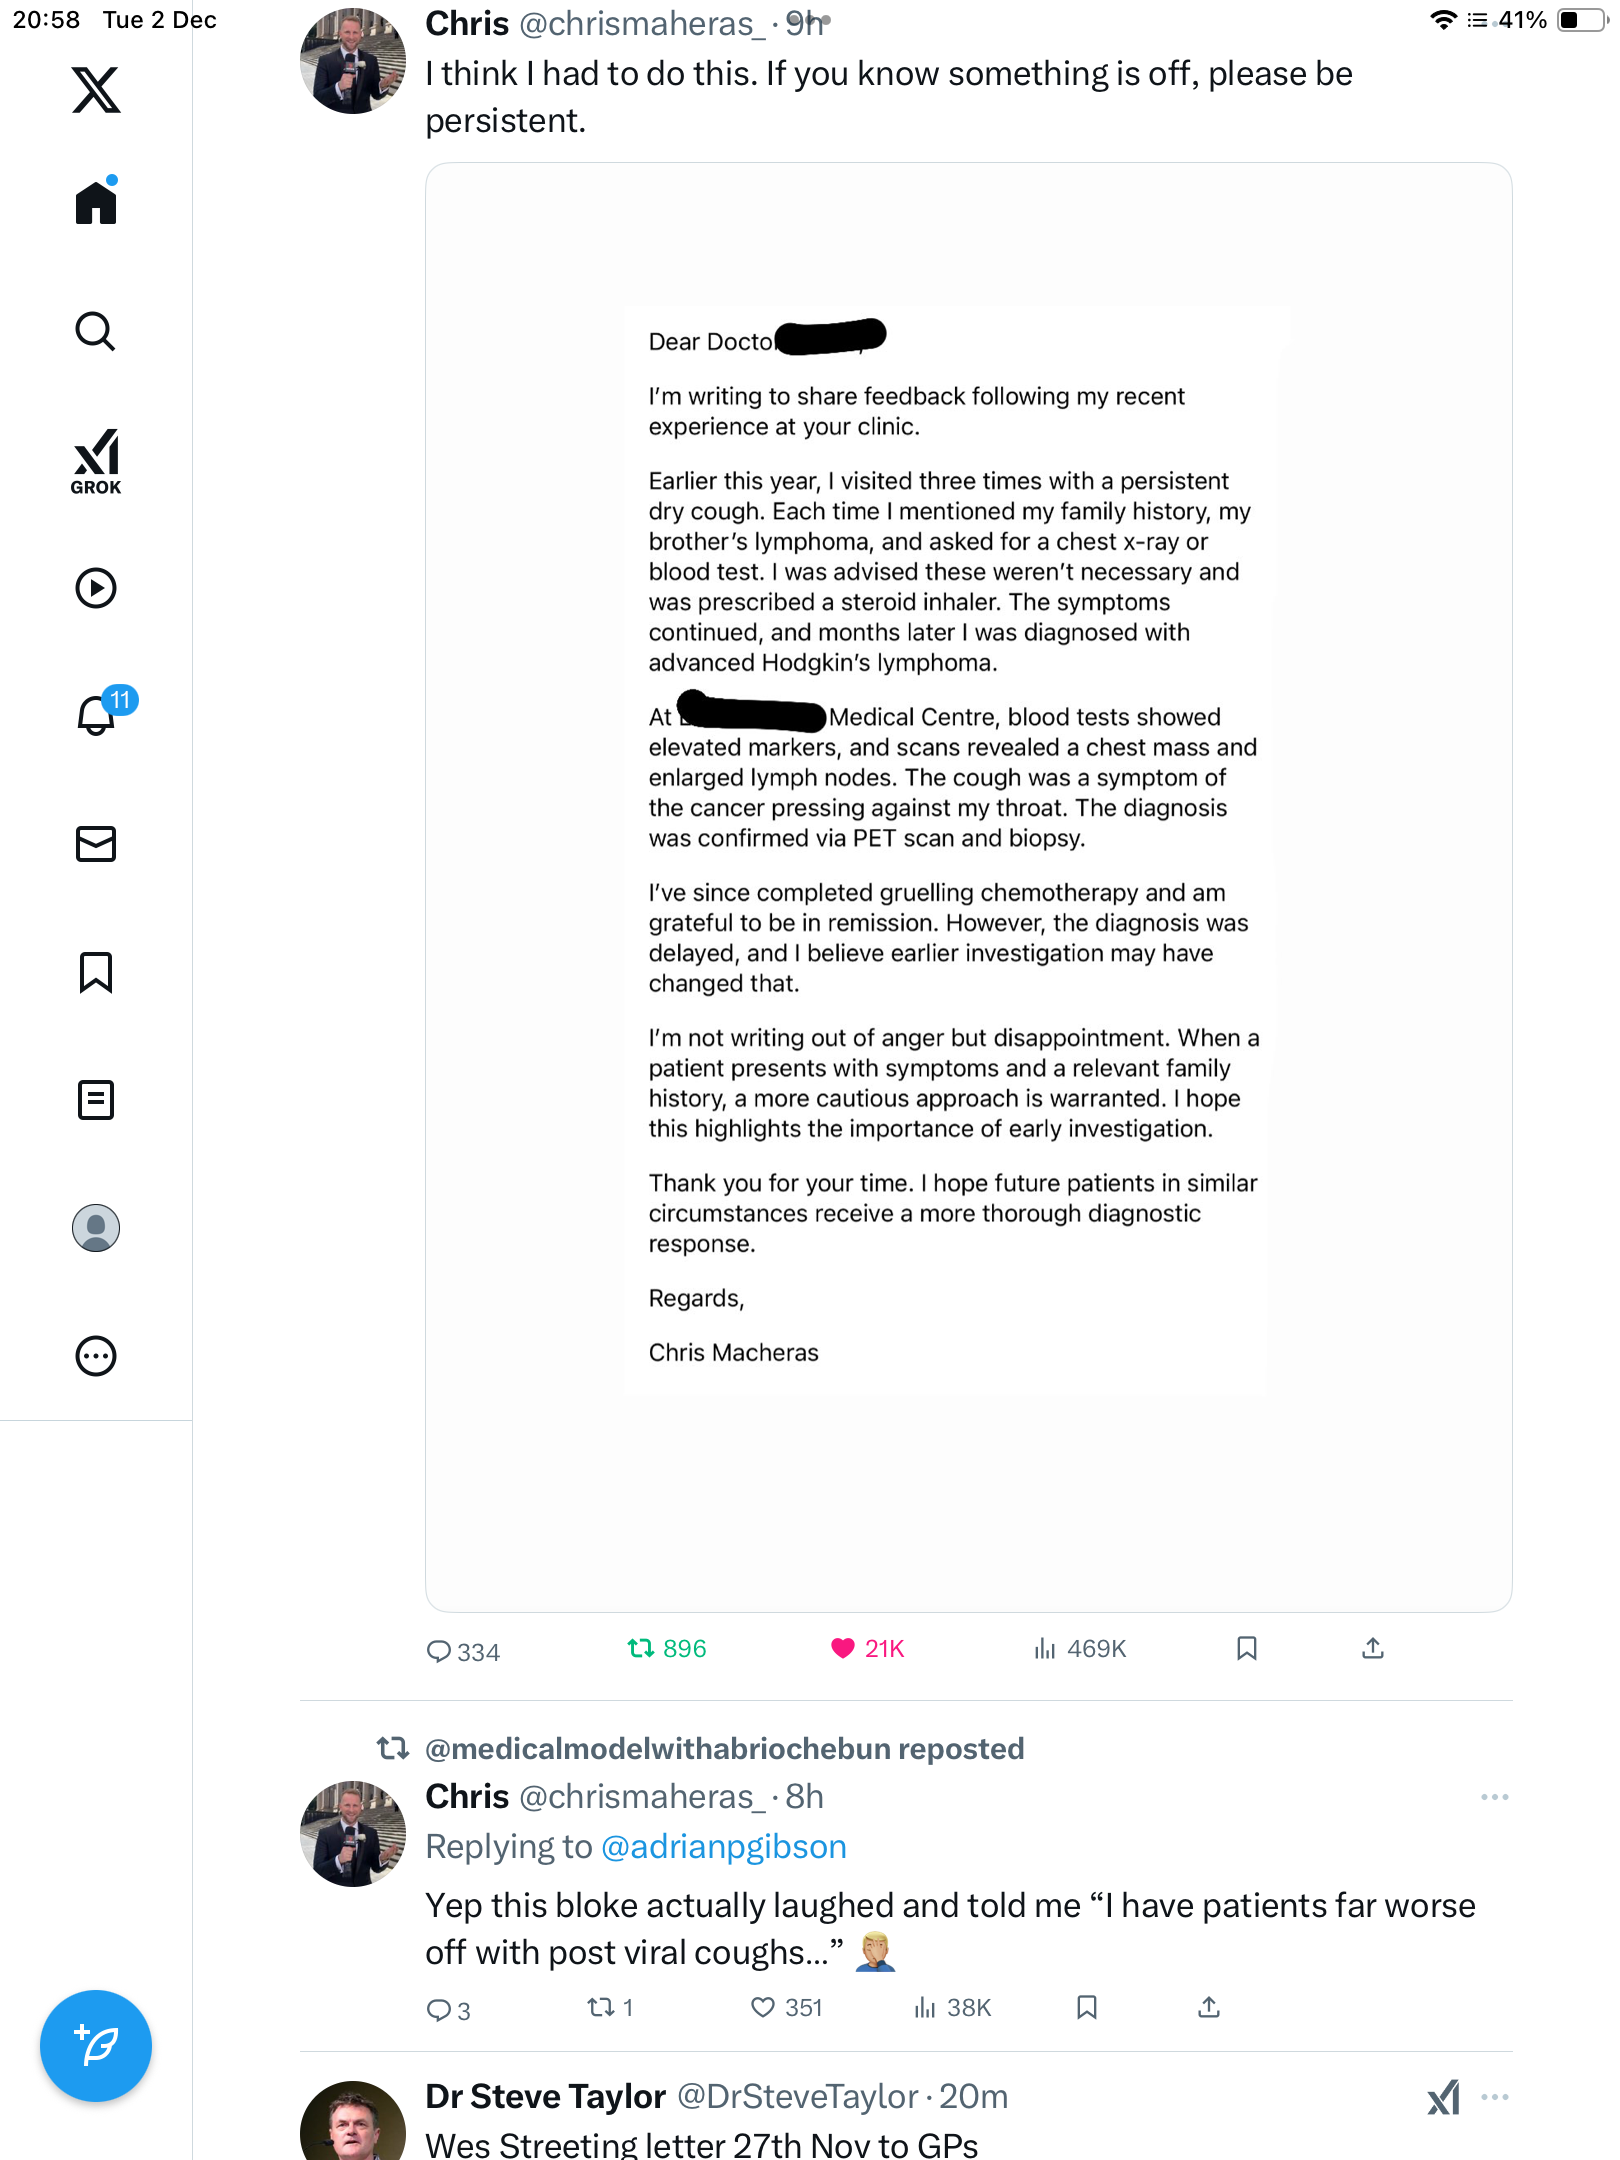Undo the repost showing 896

(641, 1648)
